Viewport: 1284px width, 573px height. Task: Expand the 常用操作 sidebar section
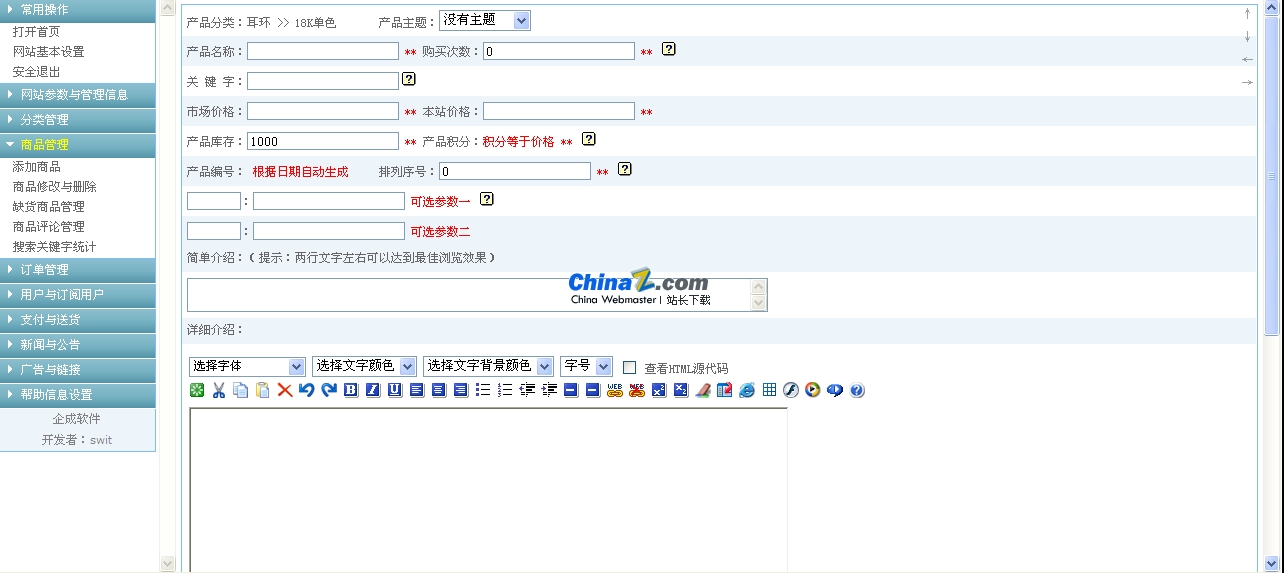click(x=78, y=10)
